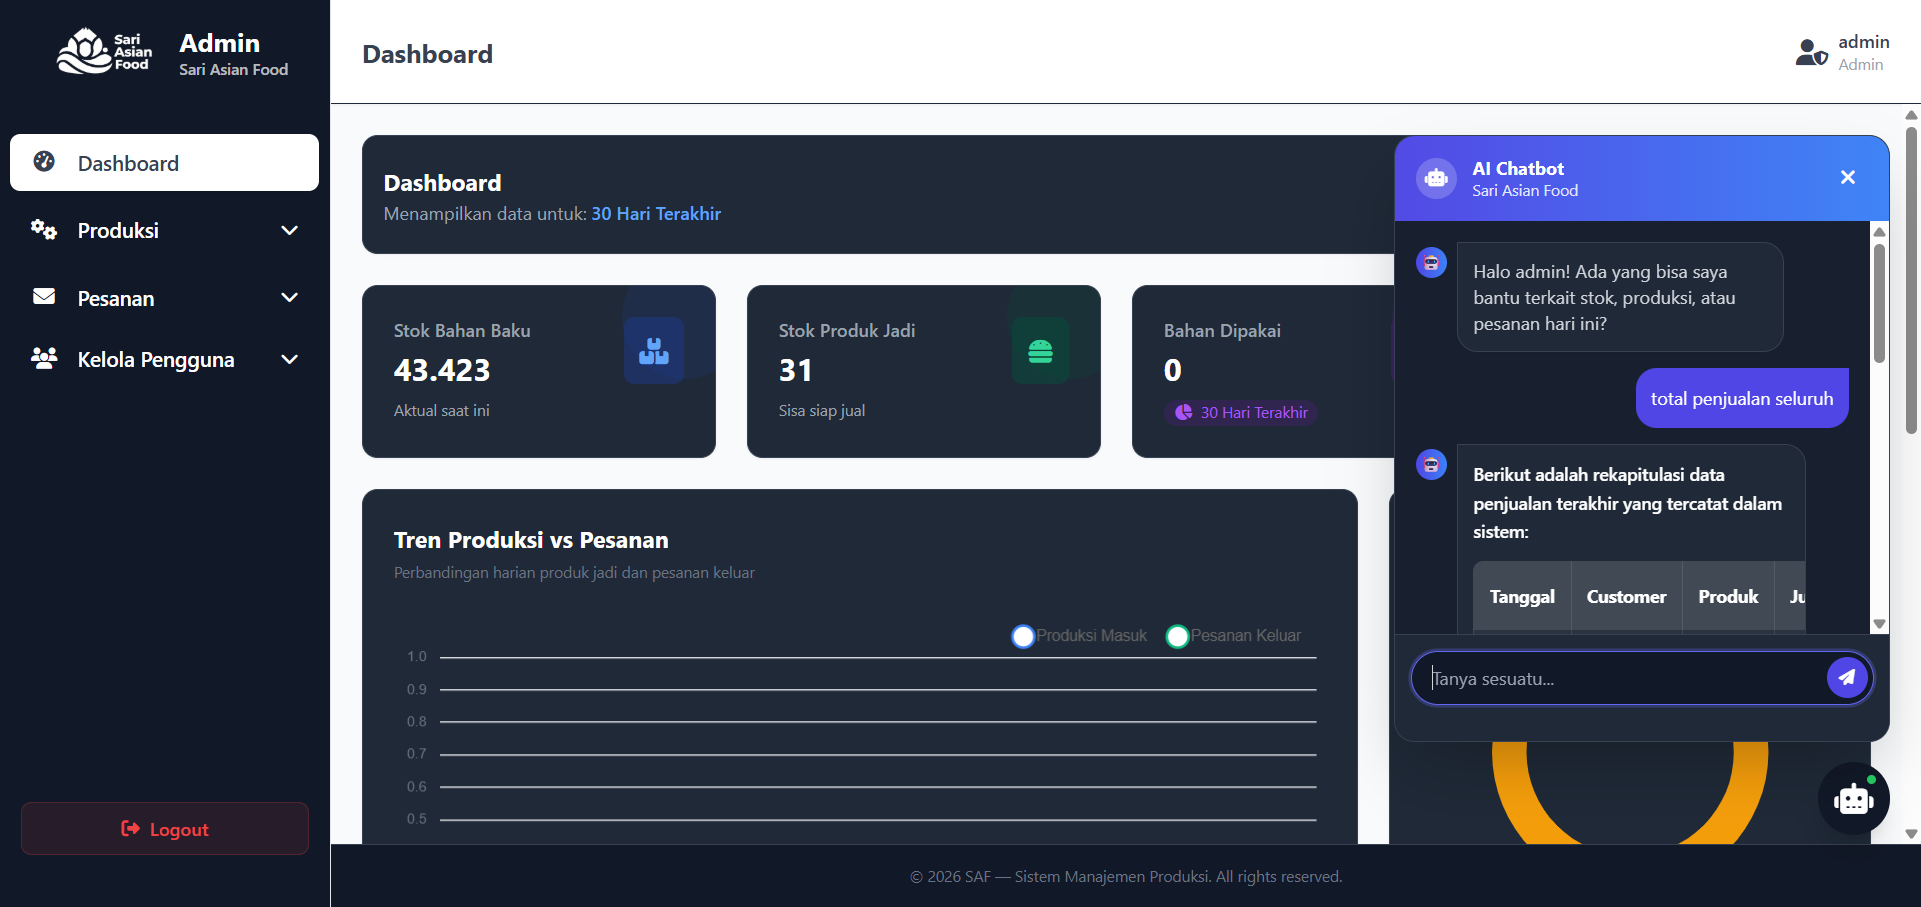1921x907 pixels.
Task: Click the admin username in header
Action: tap(1864, 42)
